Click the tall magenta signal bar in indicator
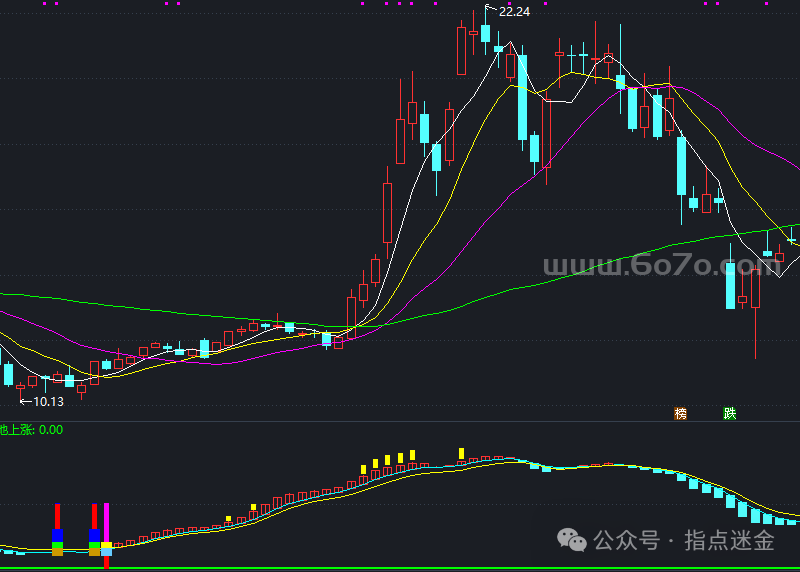Image resolution: width=800 pixels, height=572 pixels. pyautogui.click(x=107, y=523)
